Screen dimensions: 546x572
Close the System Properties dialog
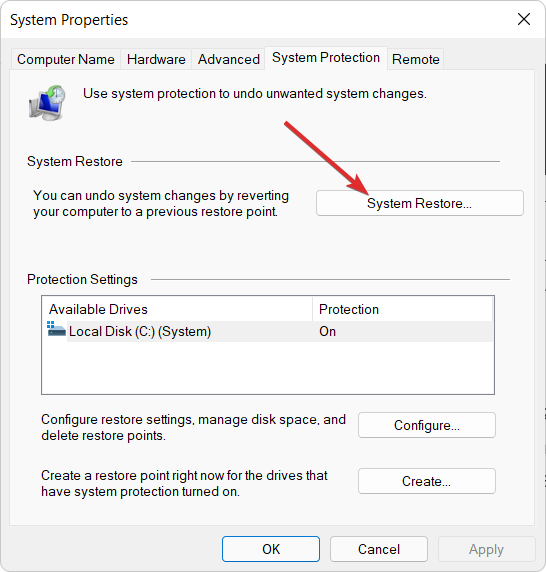(523, 19)
